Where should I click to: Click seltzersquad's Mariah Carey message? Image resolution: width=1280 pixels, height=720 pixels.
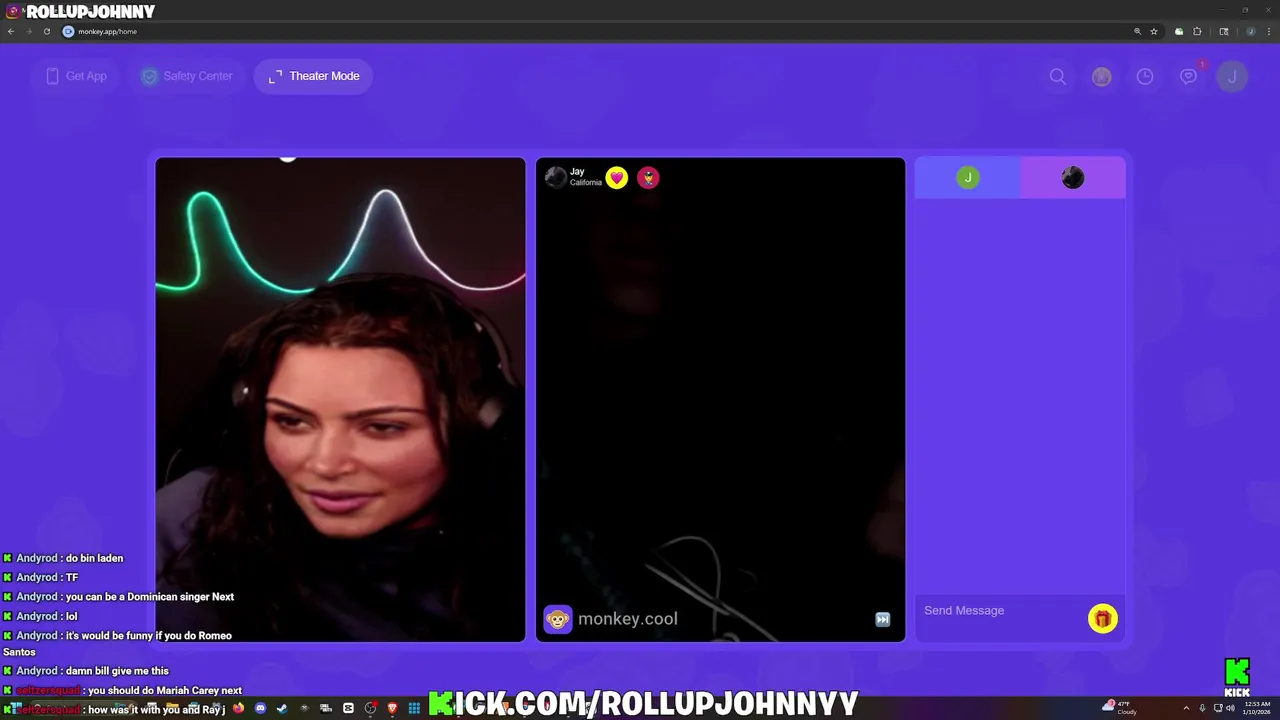pyautogui.click(x=165, y=690)
